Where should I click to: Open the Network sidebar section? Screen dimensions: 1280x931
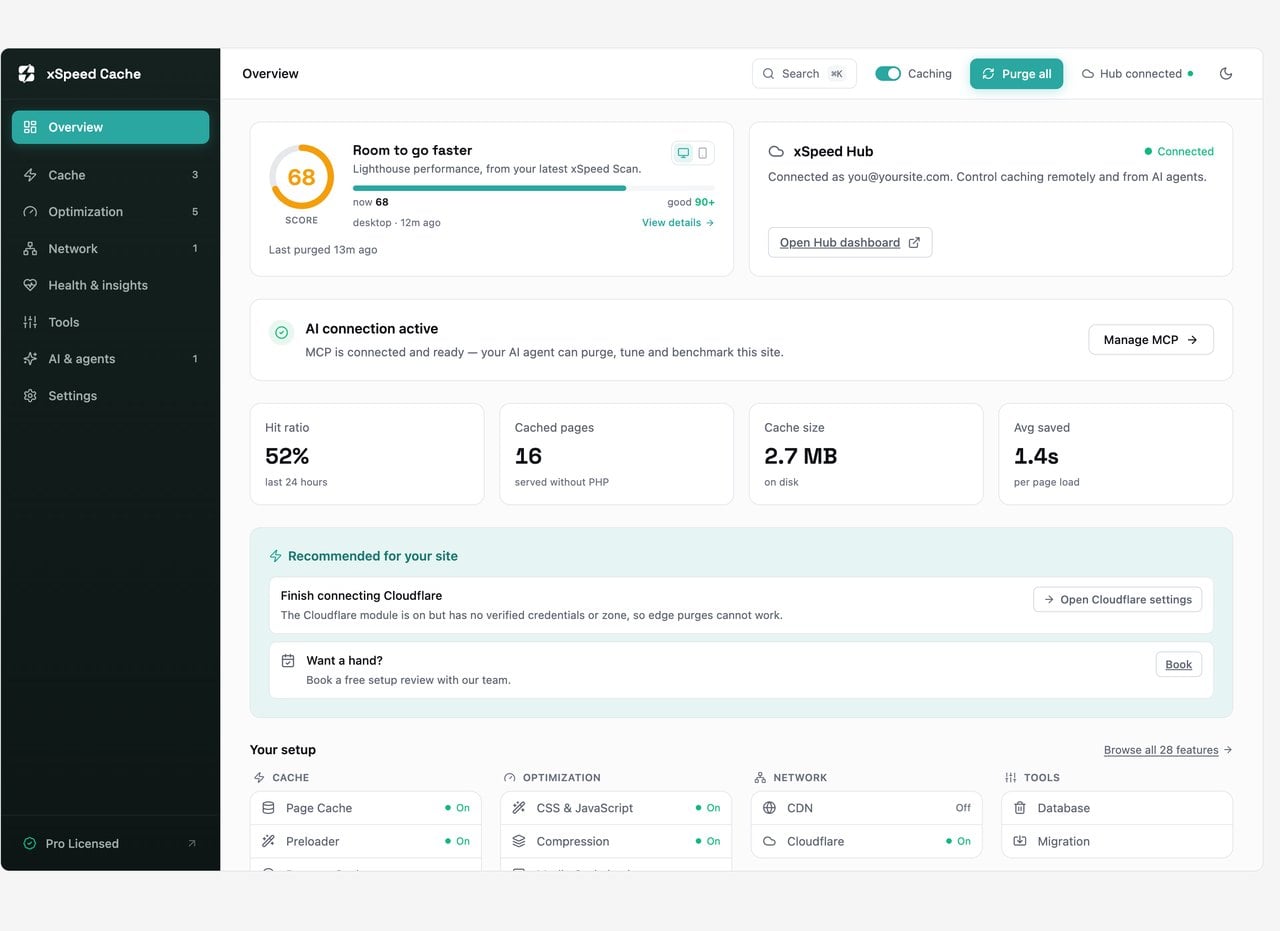110,249
